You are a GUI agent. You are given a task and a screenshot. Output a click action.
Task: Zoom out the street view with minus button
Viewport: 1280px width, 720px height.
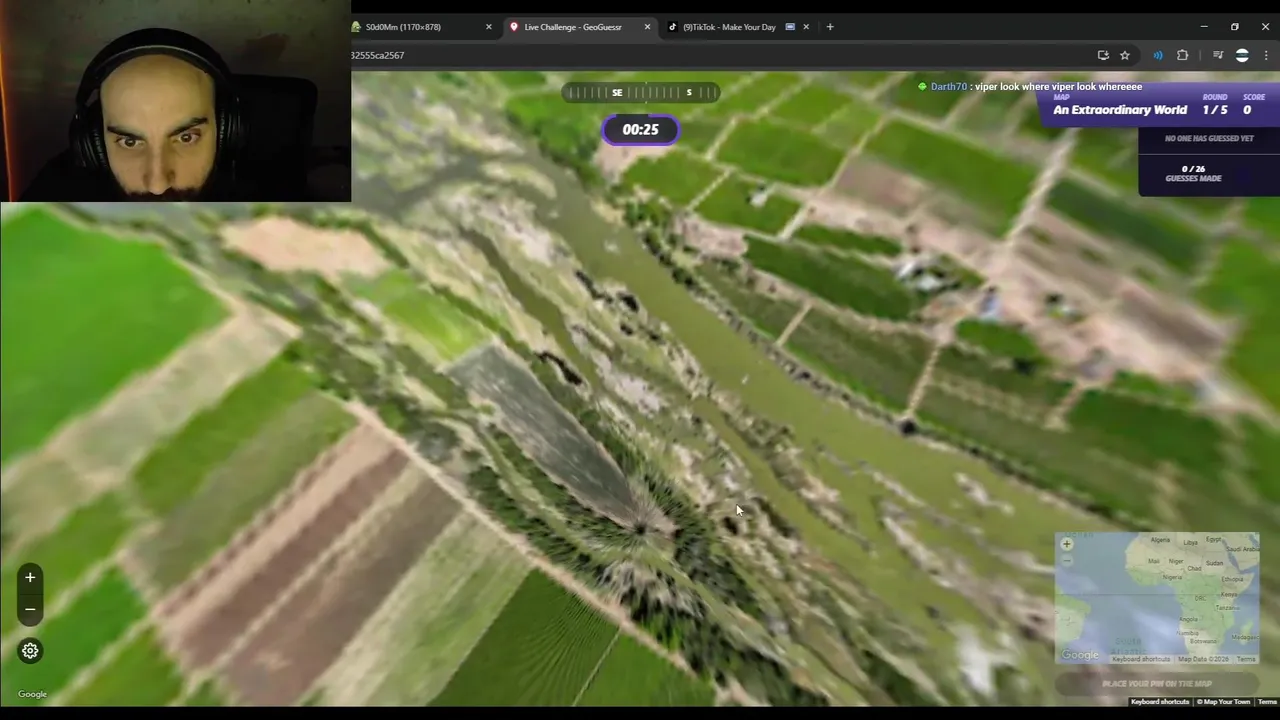click(30, 609)
